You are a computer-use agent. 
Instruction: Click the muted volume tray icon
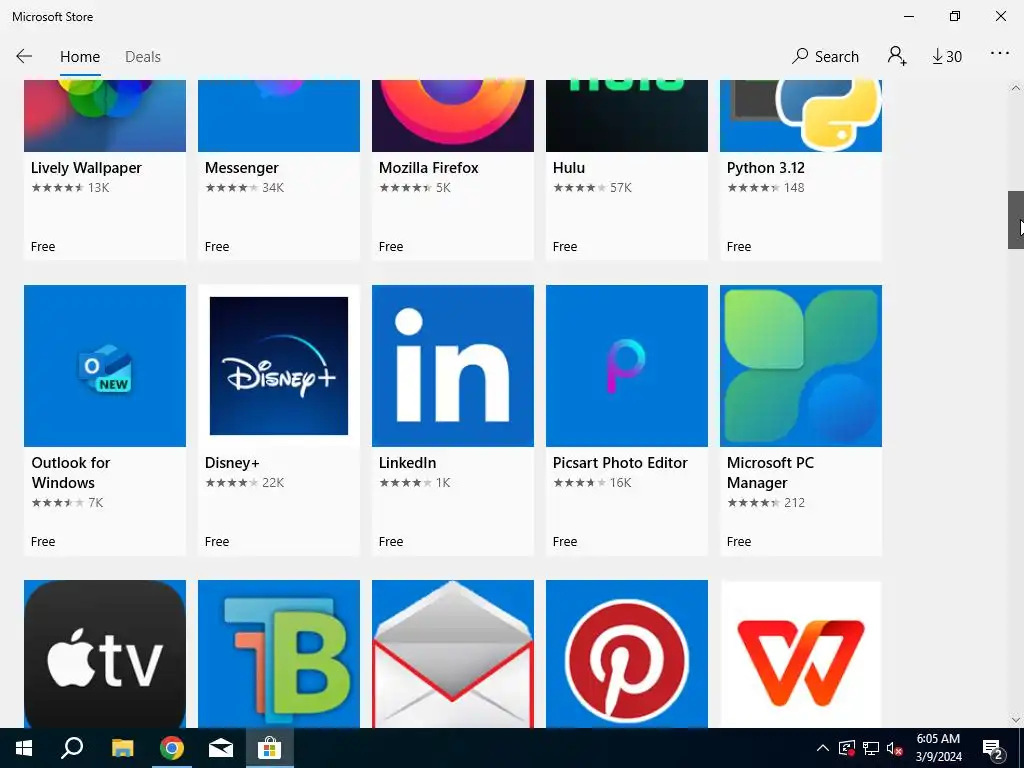coord(895,748)
